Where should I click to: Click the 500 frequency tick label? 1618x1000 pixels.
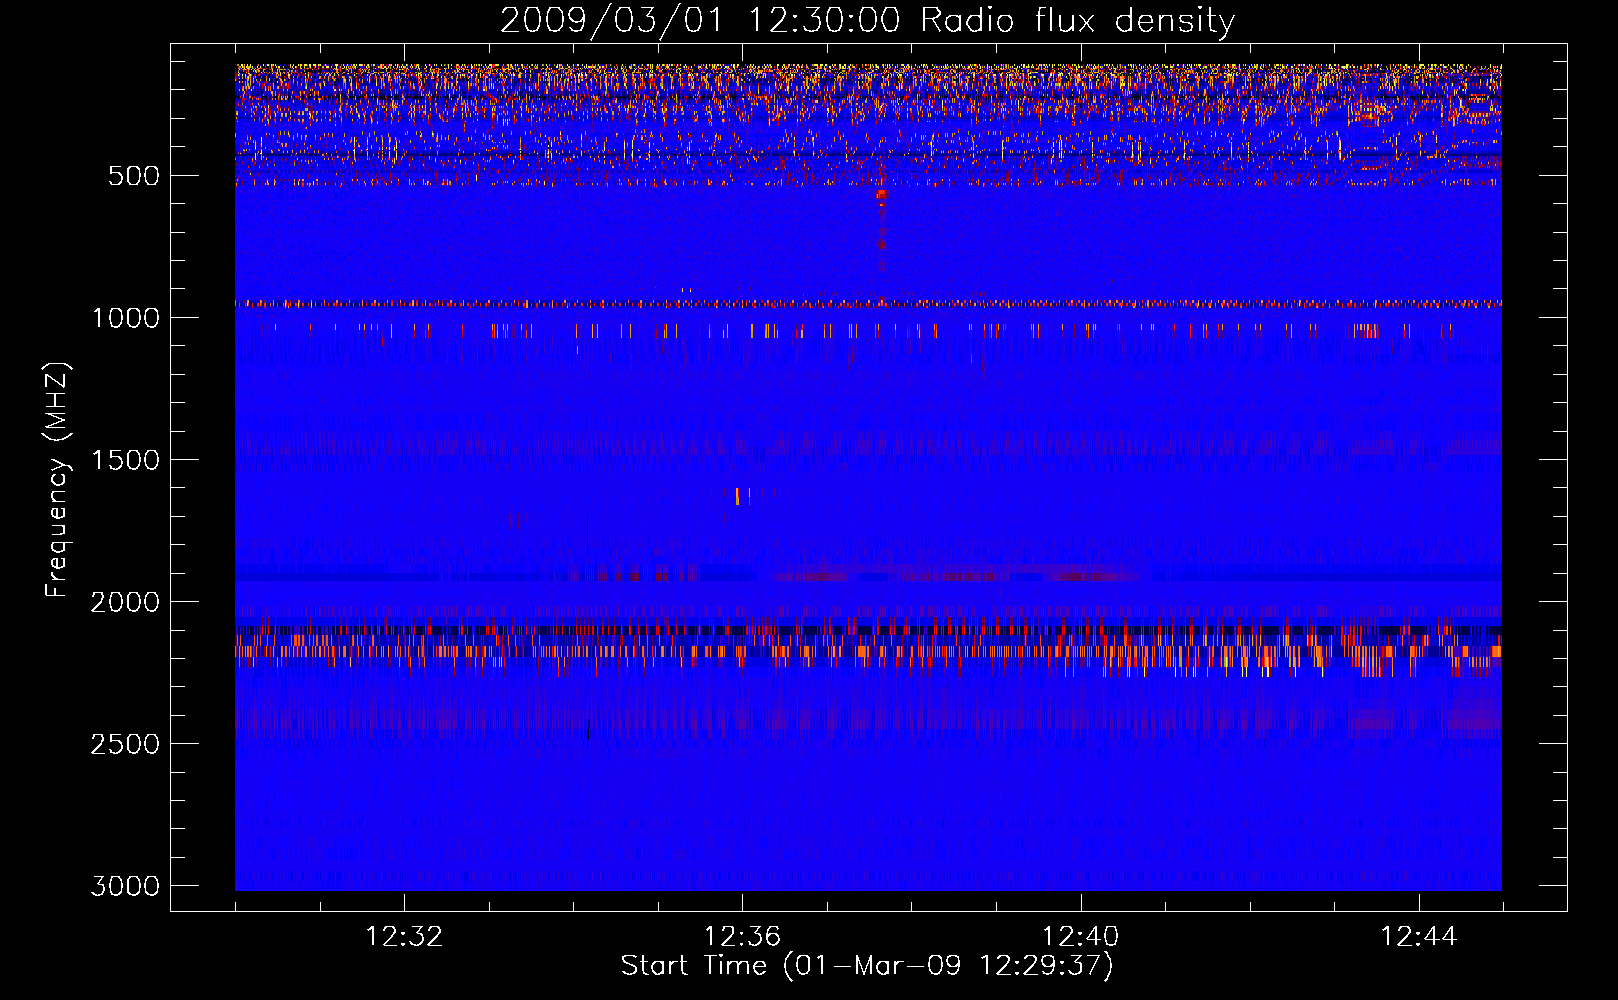click(x=133, y=176)
